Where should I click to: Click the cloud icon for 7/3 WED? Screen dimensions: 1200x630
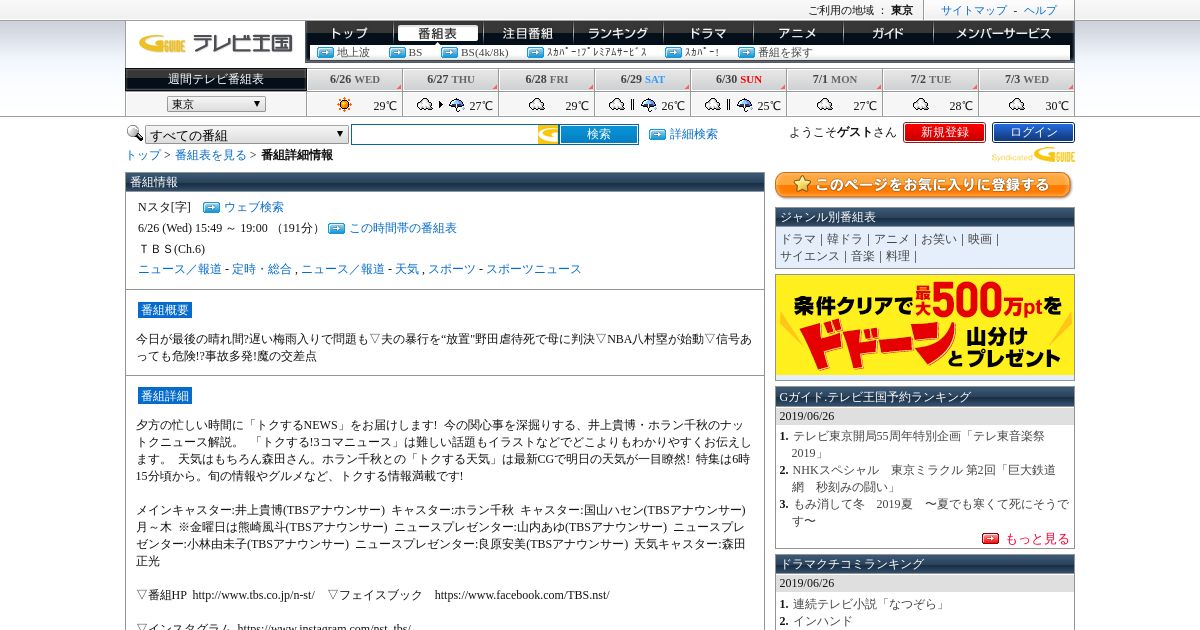tap(1016, 104)
